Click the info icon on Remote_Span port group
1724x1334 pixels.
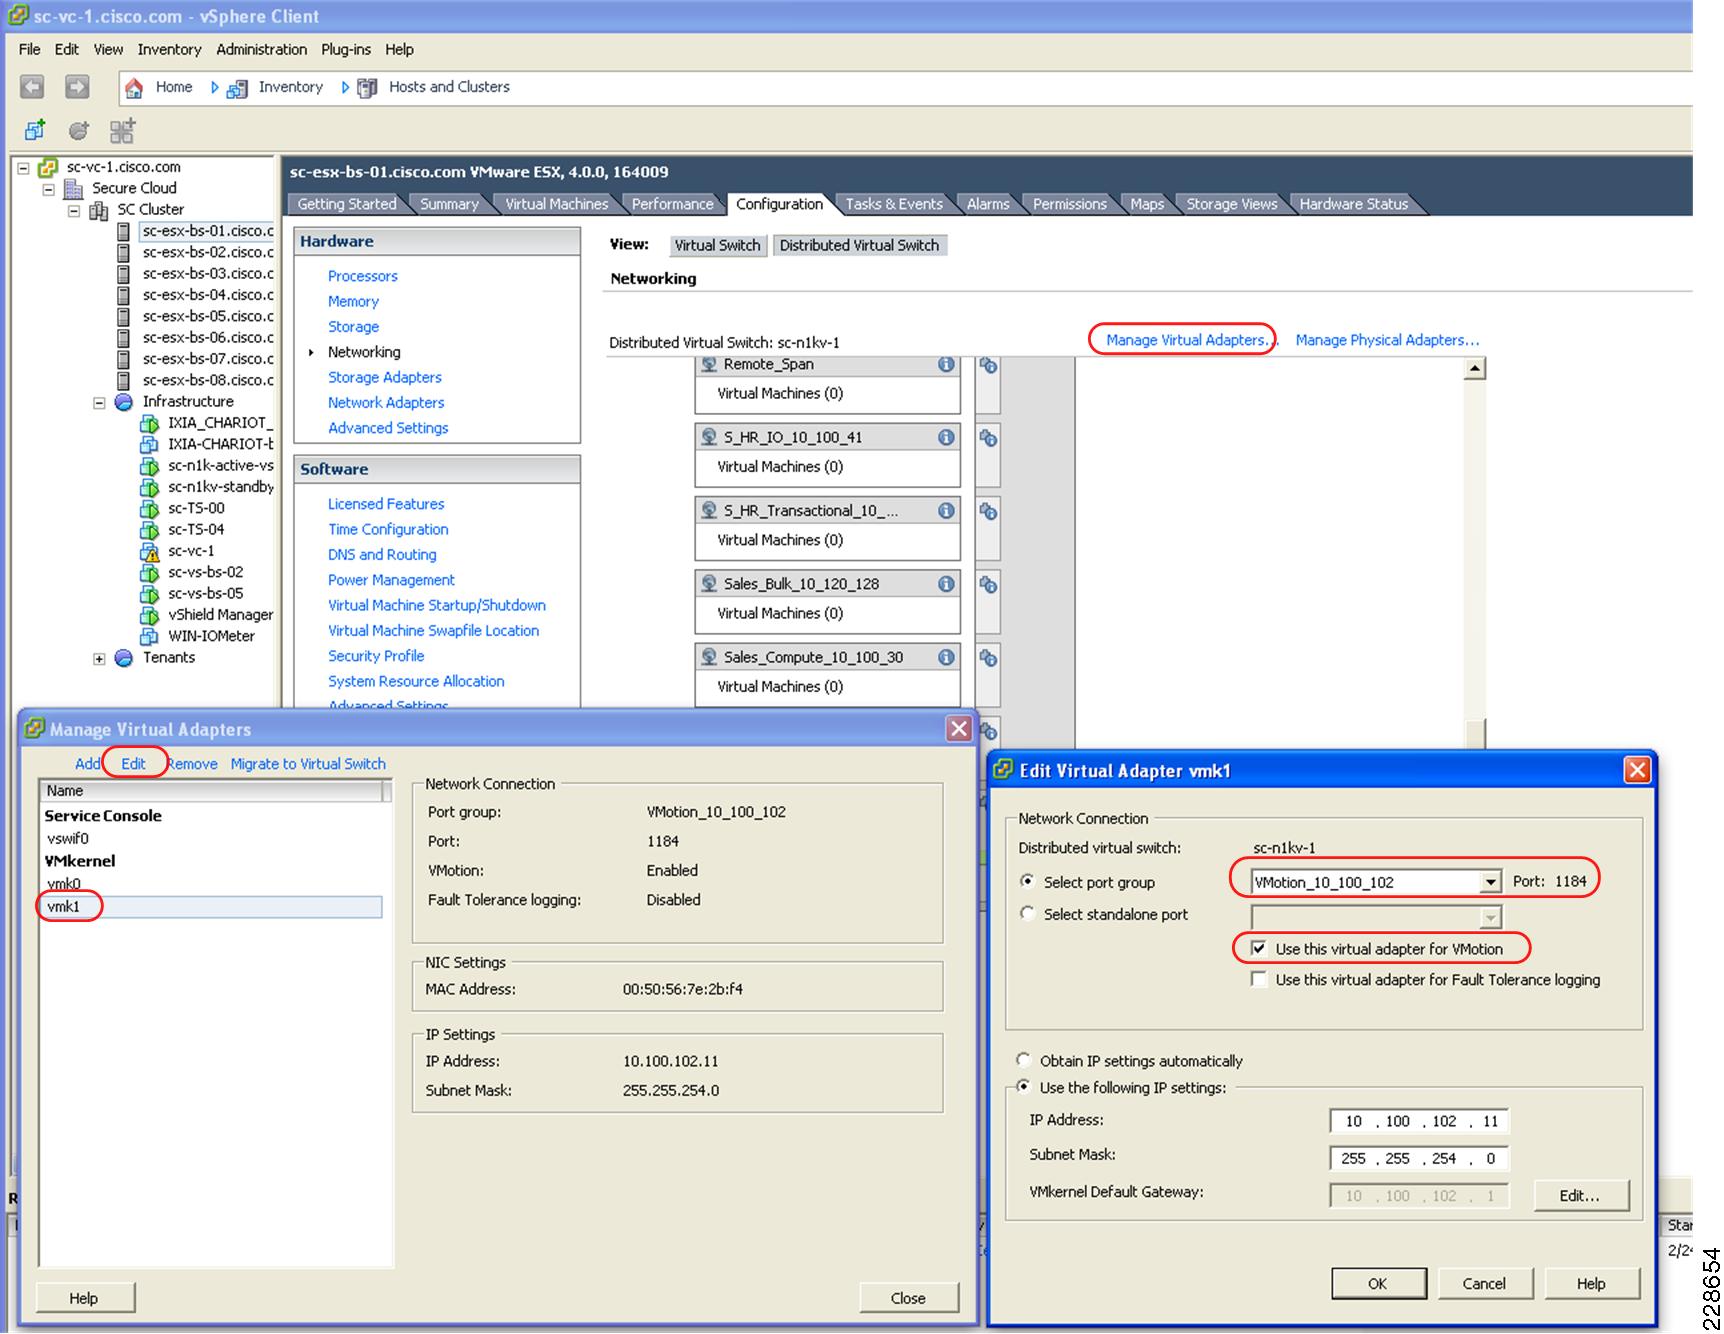coord(946,365)
